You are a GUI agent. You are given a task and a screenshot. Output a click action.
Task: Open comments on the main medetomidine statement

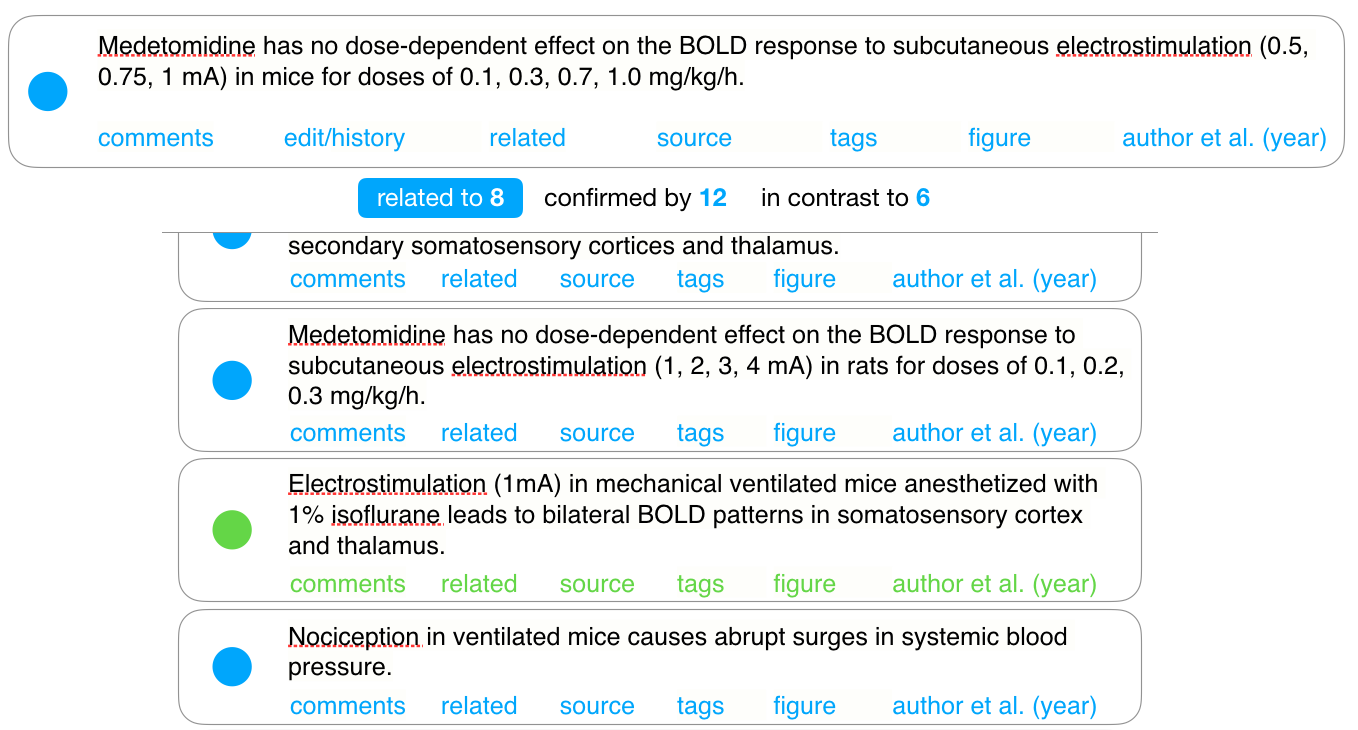(x=155, y=138)
